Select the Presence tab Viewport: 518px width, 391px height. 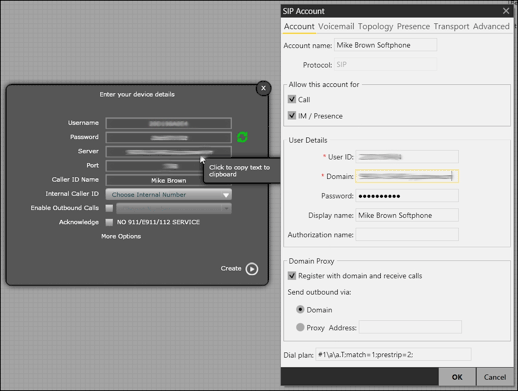click(x=413, y=26)
